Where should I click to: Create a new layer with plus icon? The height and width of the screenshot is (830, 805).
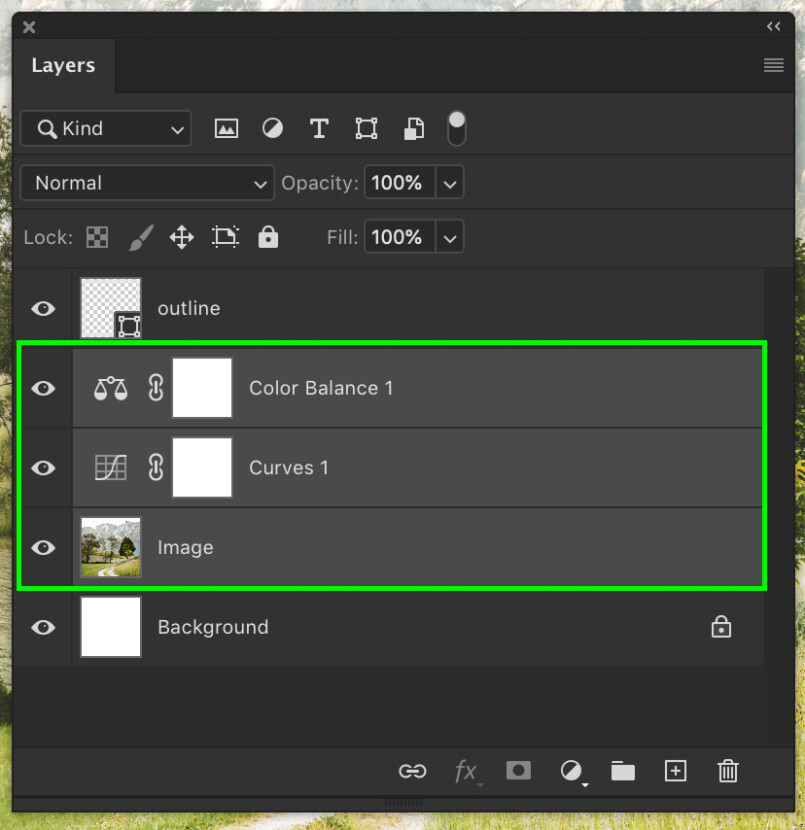tap(676, 770)
